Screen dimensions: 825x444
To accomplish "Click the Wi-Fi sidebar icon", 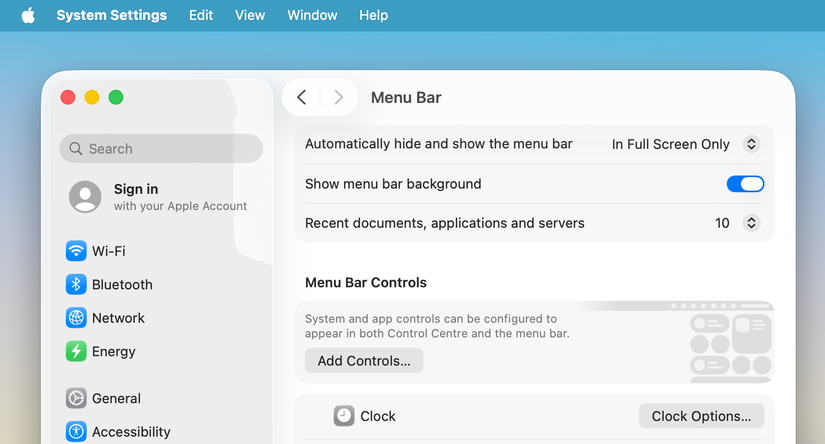I will click(76, 251).
